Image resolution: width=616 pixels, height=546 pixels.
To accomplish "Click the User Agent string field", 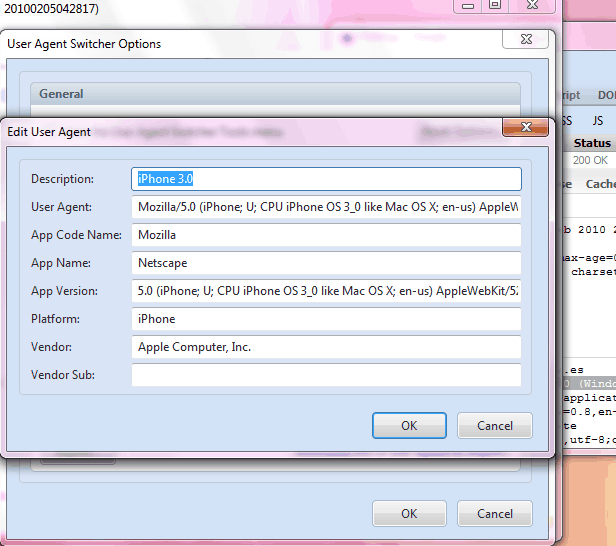I will click(326, 207).
